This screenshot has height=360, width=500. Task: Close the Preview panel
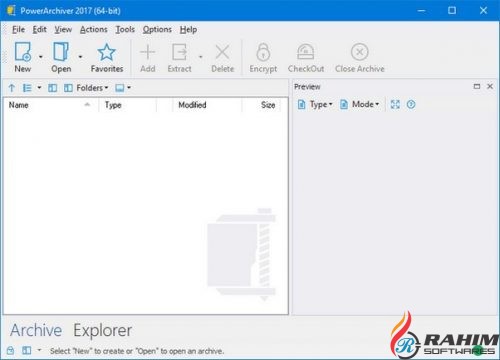(490, 87)
